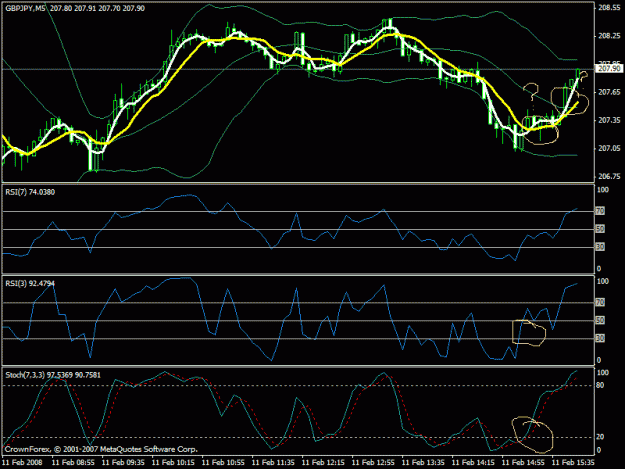
Task: Select the 208.25 price axis label
Action: pos(609,36)
